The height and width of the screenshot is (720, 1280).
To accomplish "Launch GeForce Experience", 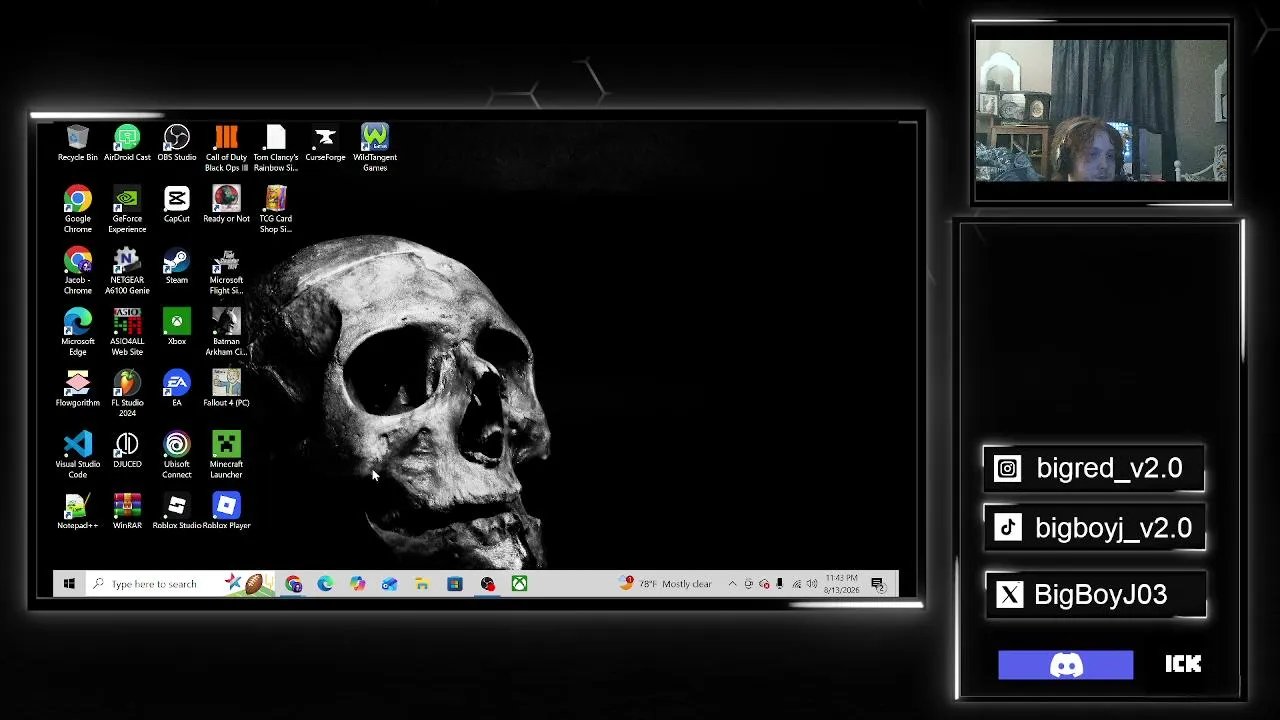I will point(127,209).
